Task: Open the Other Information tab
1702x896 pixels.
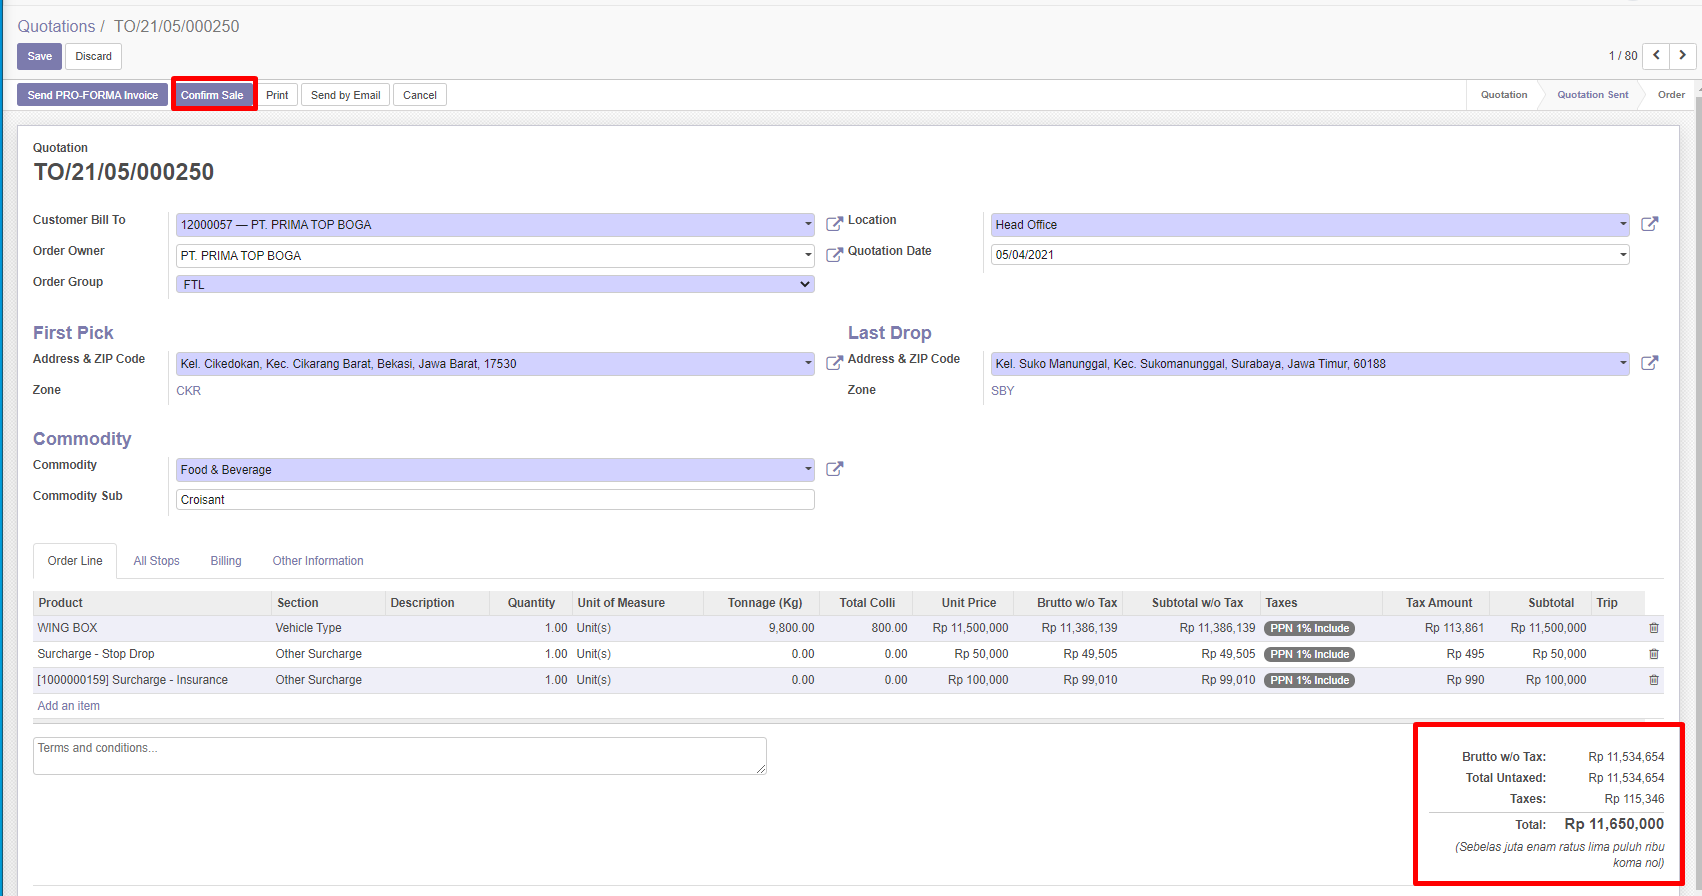Action: click(318, 561)
